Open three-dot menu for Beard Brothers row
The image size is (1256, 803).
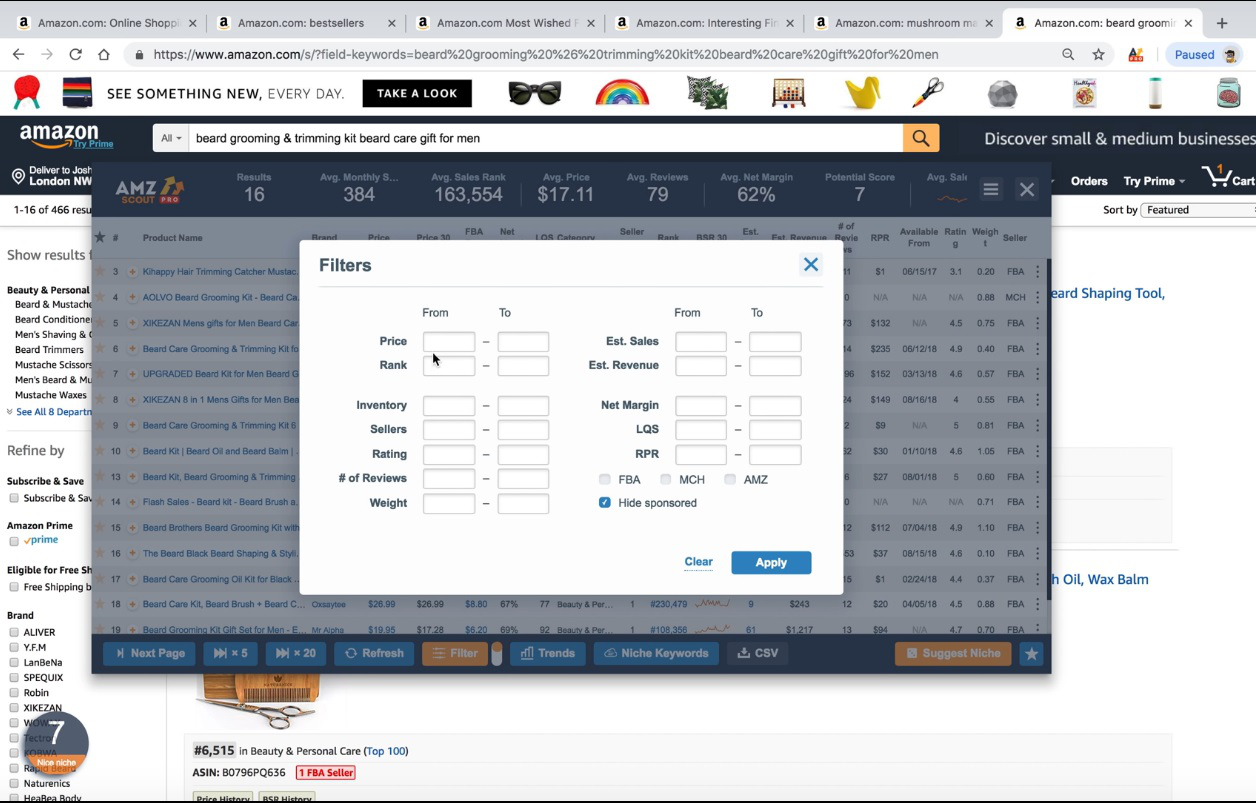pos(1038,527)
